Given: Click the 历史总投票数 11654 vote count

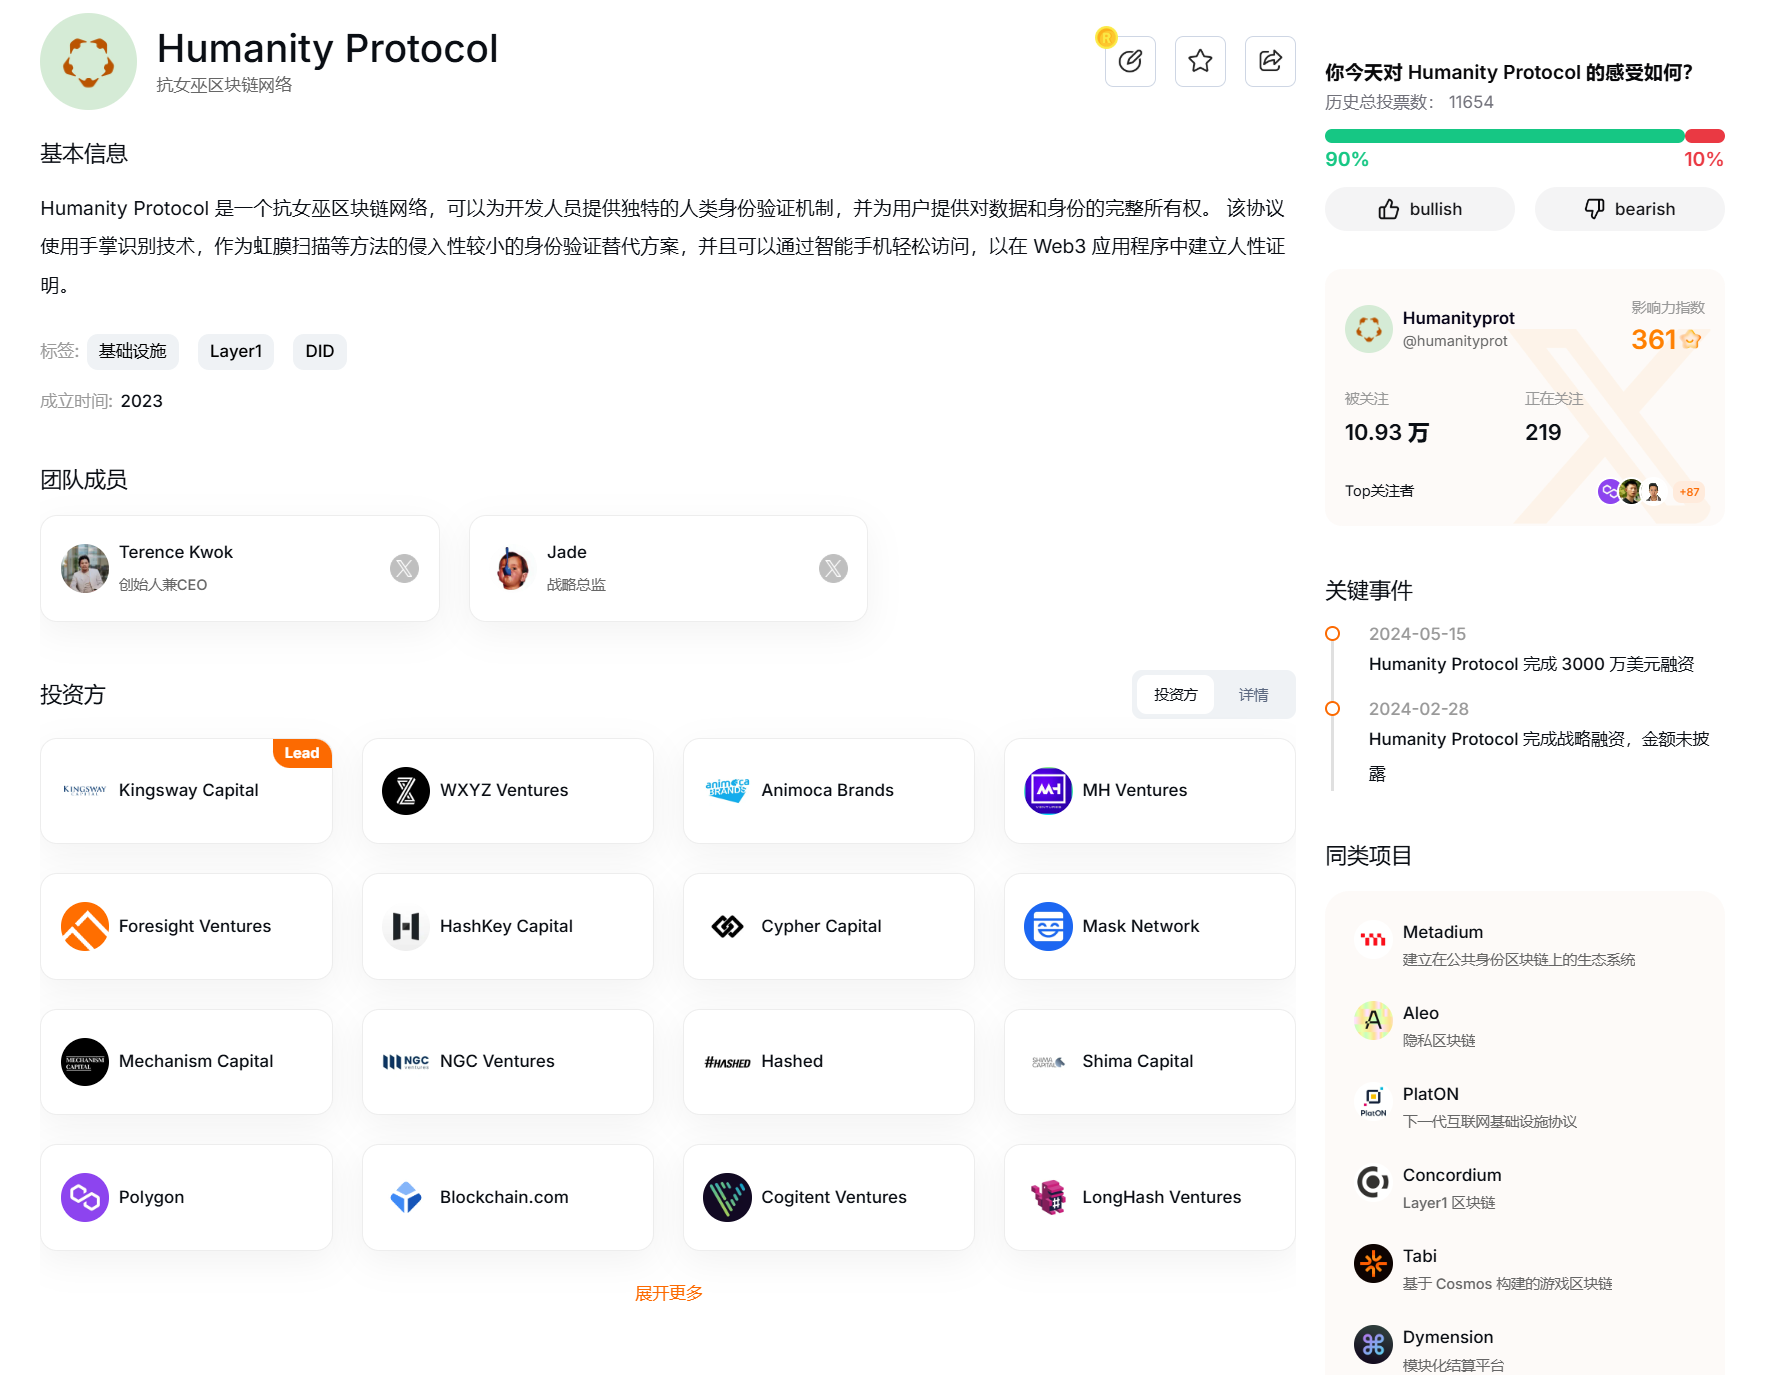Looking at the screenshot, I should [x=1409, y=102].
